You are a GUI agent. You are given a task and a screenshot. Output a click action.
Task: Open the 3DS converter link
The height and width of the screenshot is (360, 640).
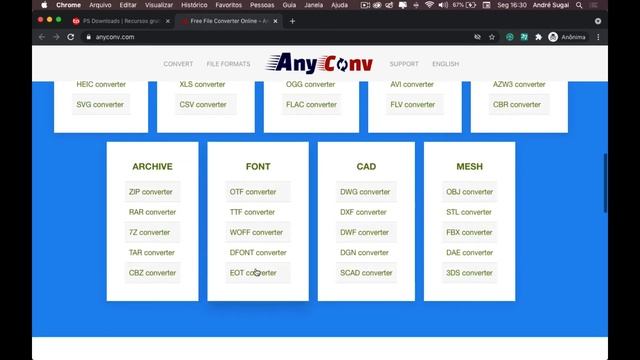coord(469,273)
